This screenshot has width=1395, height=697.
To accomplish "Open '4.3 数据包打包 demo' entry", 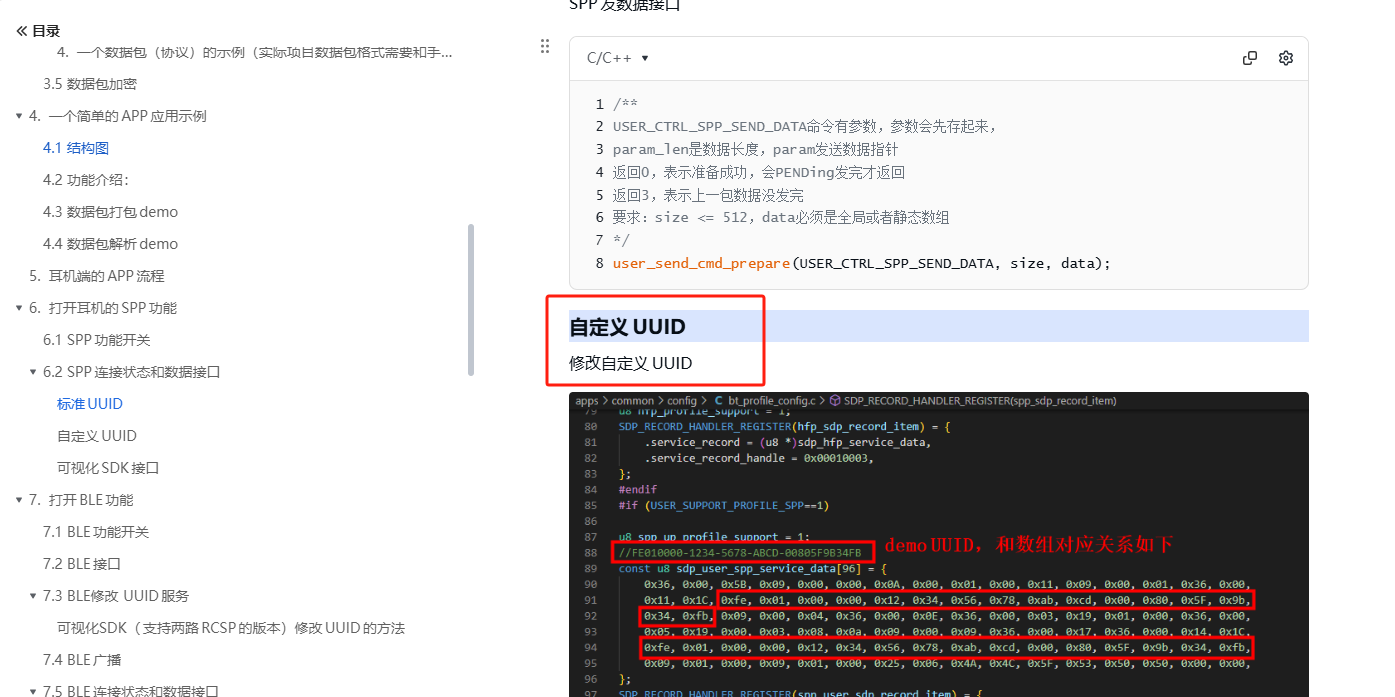I will (x=110, y=212).
